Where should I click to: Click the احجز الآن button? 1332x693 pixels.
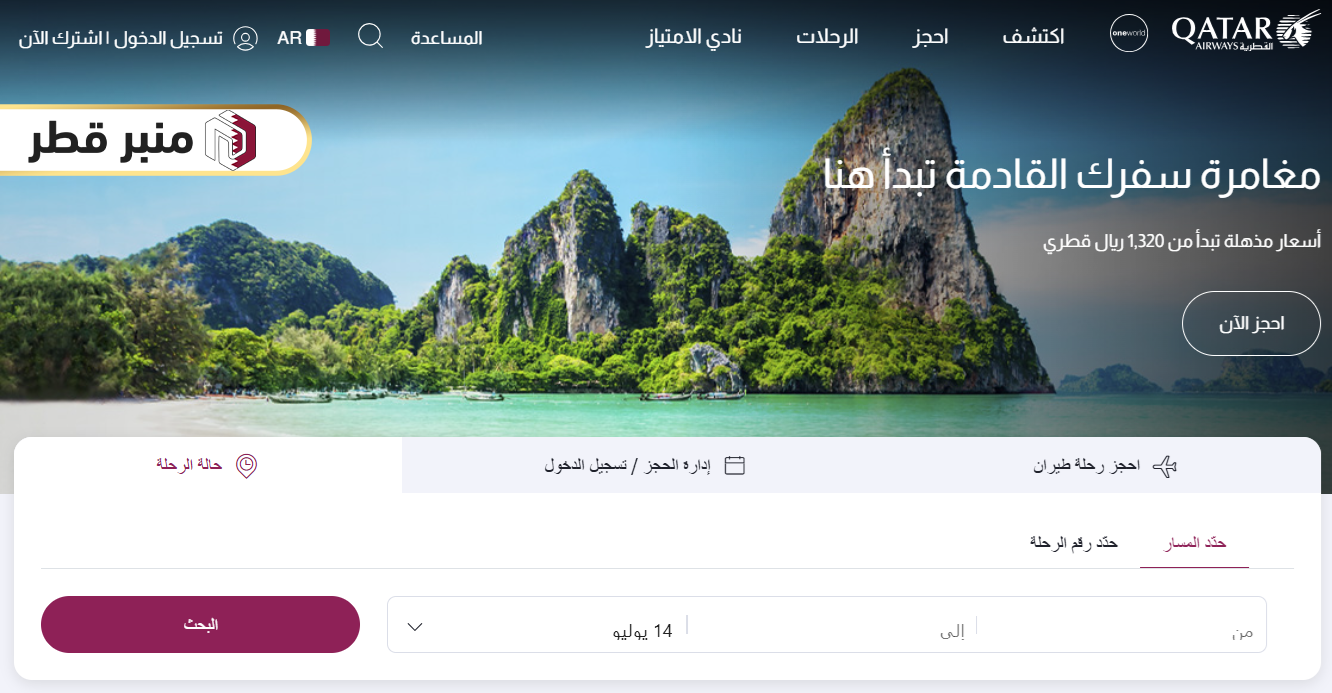tap(1251, 323)
